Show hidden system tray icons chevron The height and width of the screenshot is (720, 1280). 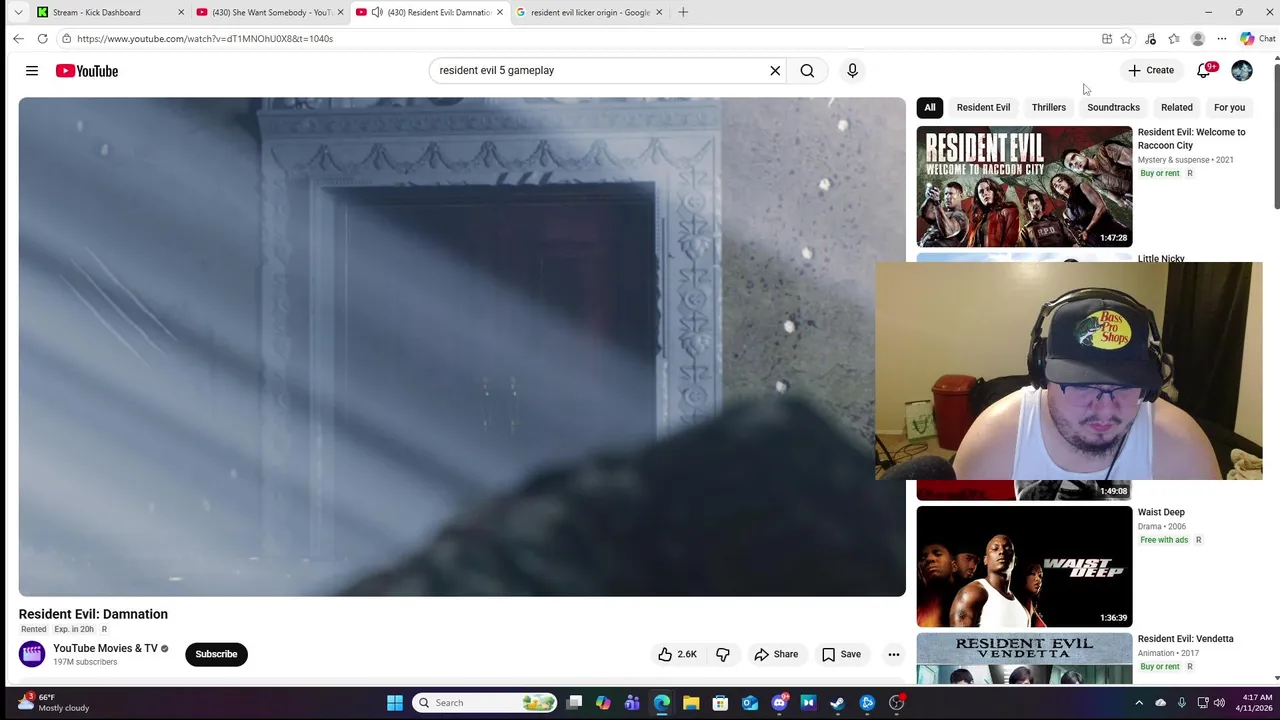tap(1139, 703)
